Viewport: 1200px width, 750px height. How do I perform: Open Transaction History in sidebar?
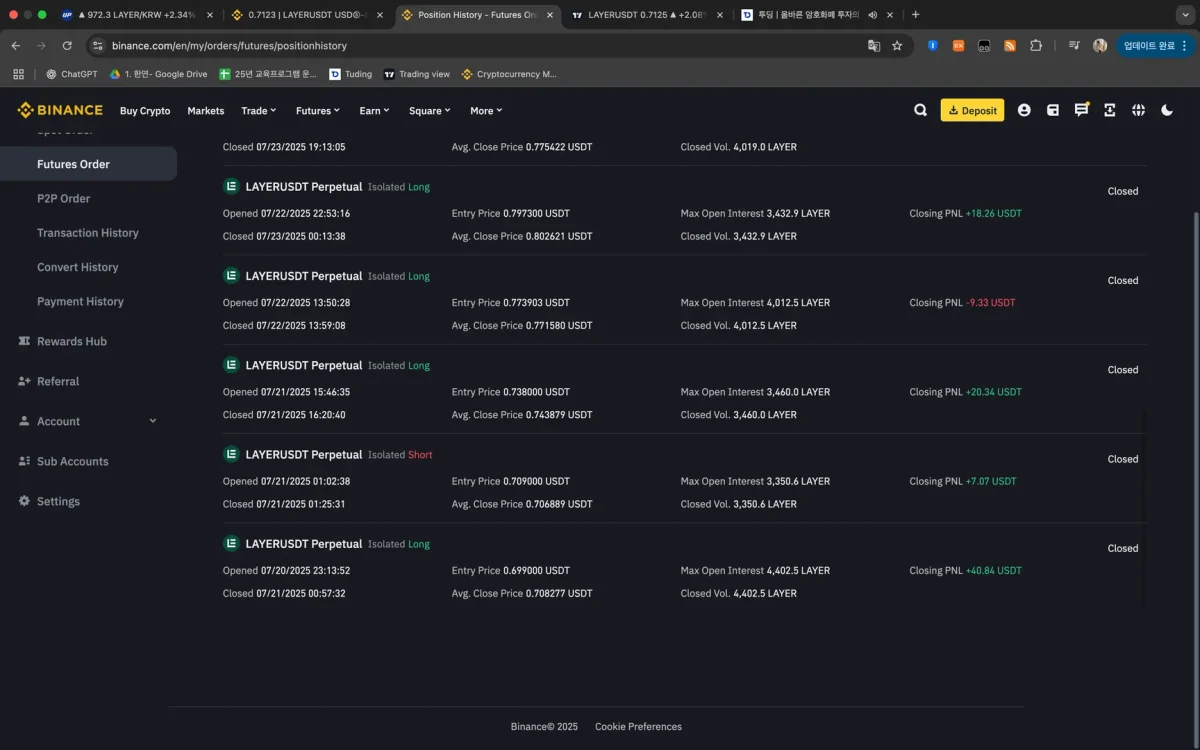88,233
